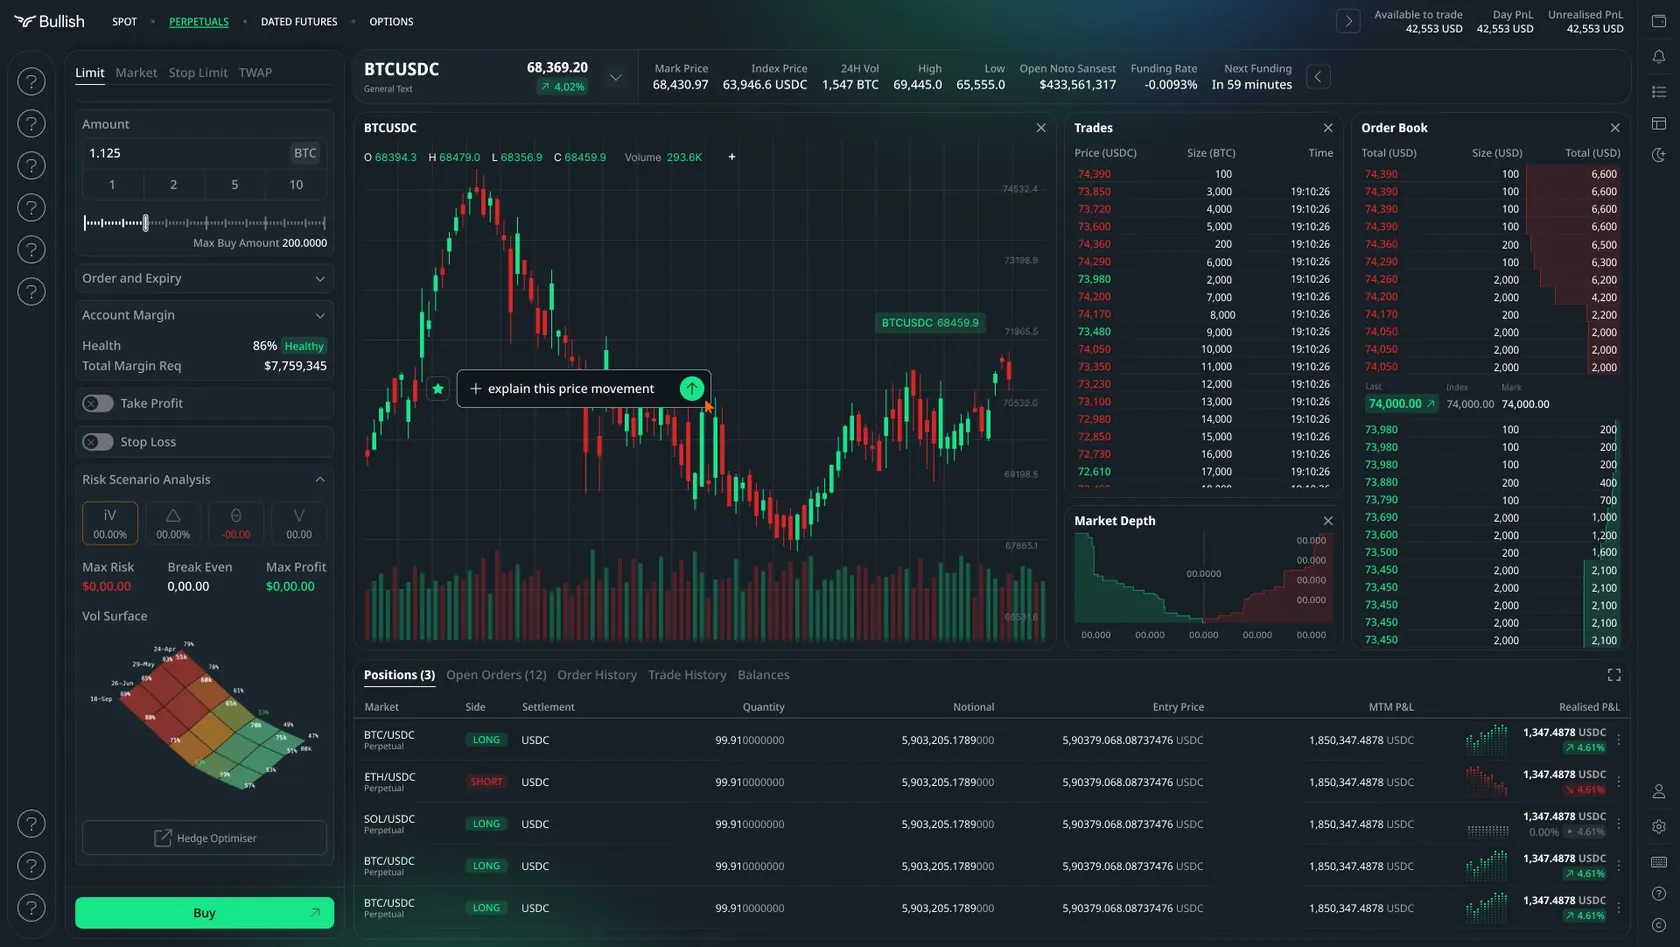Click the Vol Surface 3D chart
Screen dimensions: 1680x947
pos(204,717)
